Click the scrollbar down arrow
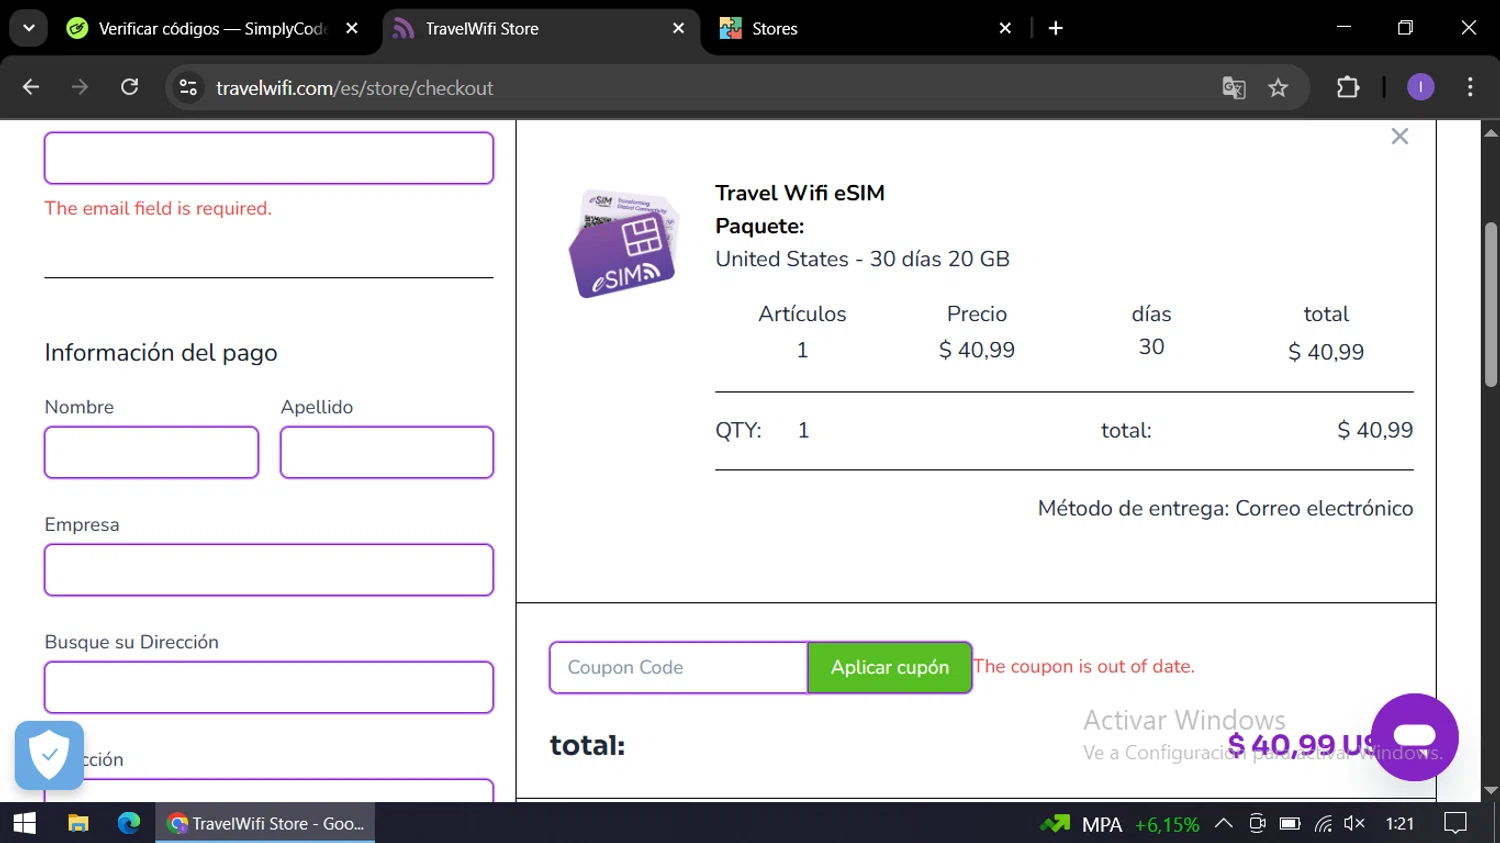Viewport: 1500px width, 843px height. pos(1491,790)
